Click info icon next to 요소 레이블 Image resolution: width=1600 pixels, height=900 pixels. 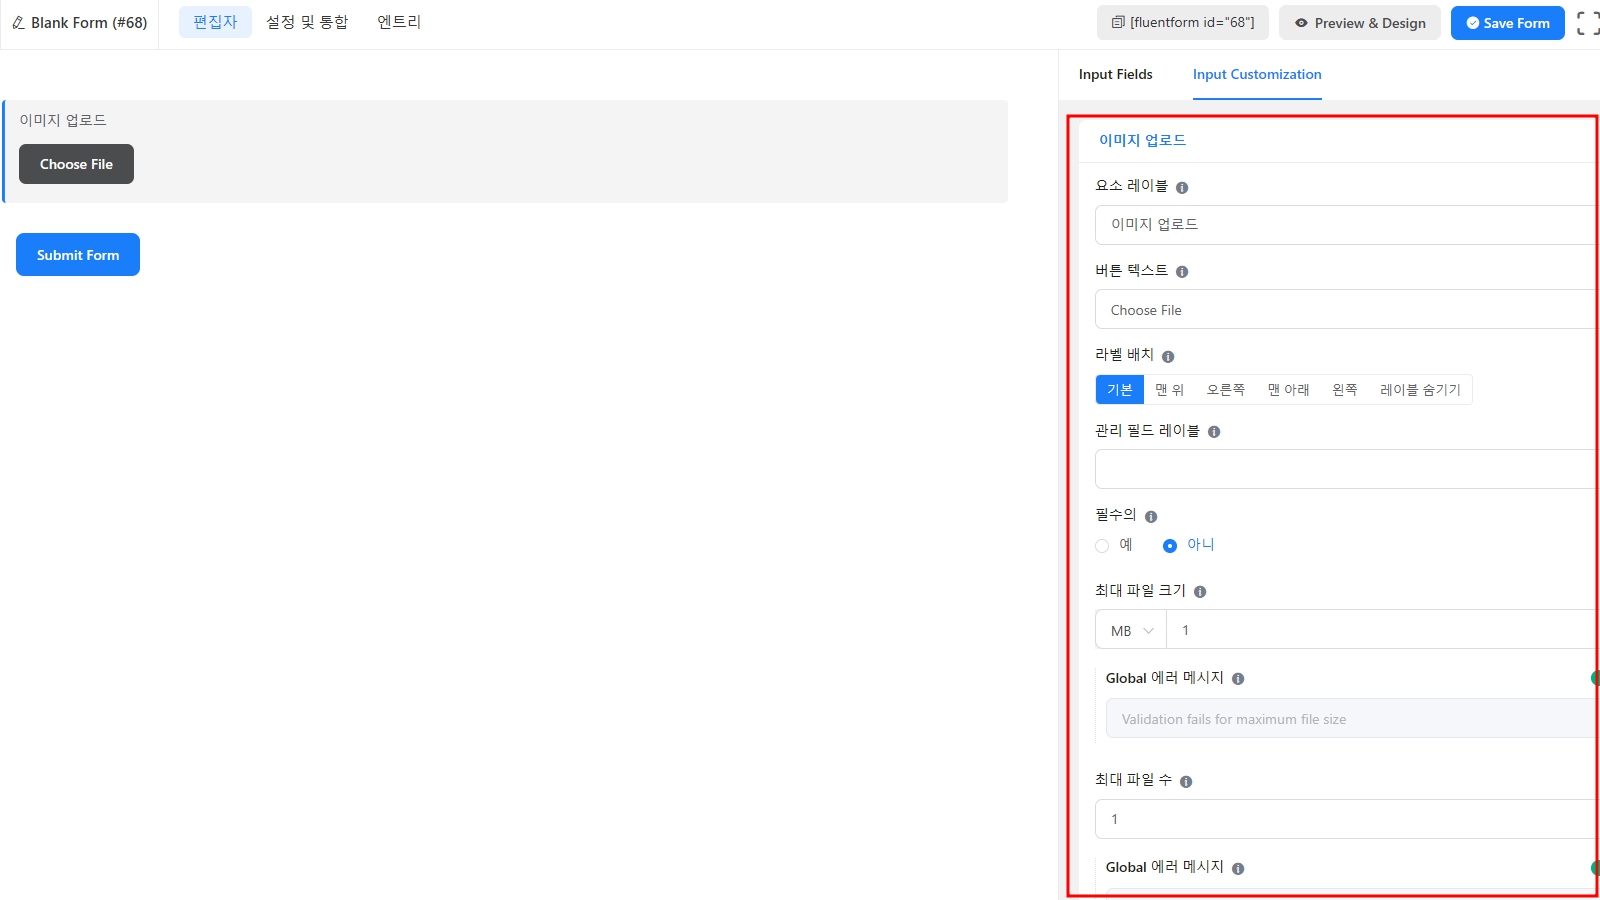(1182, 188)
